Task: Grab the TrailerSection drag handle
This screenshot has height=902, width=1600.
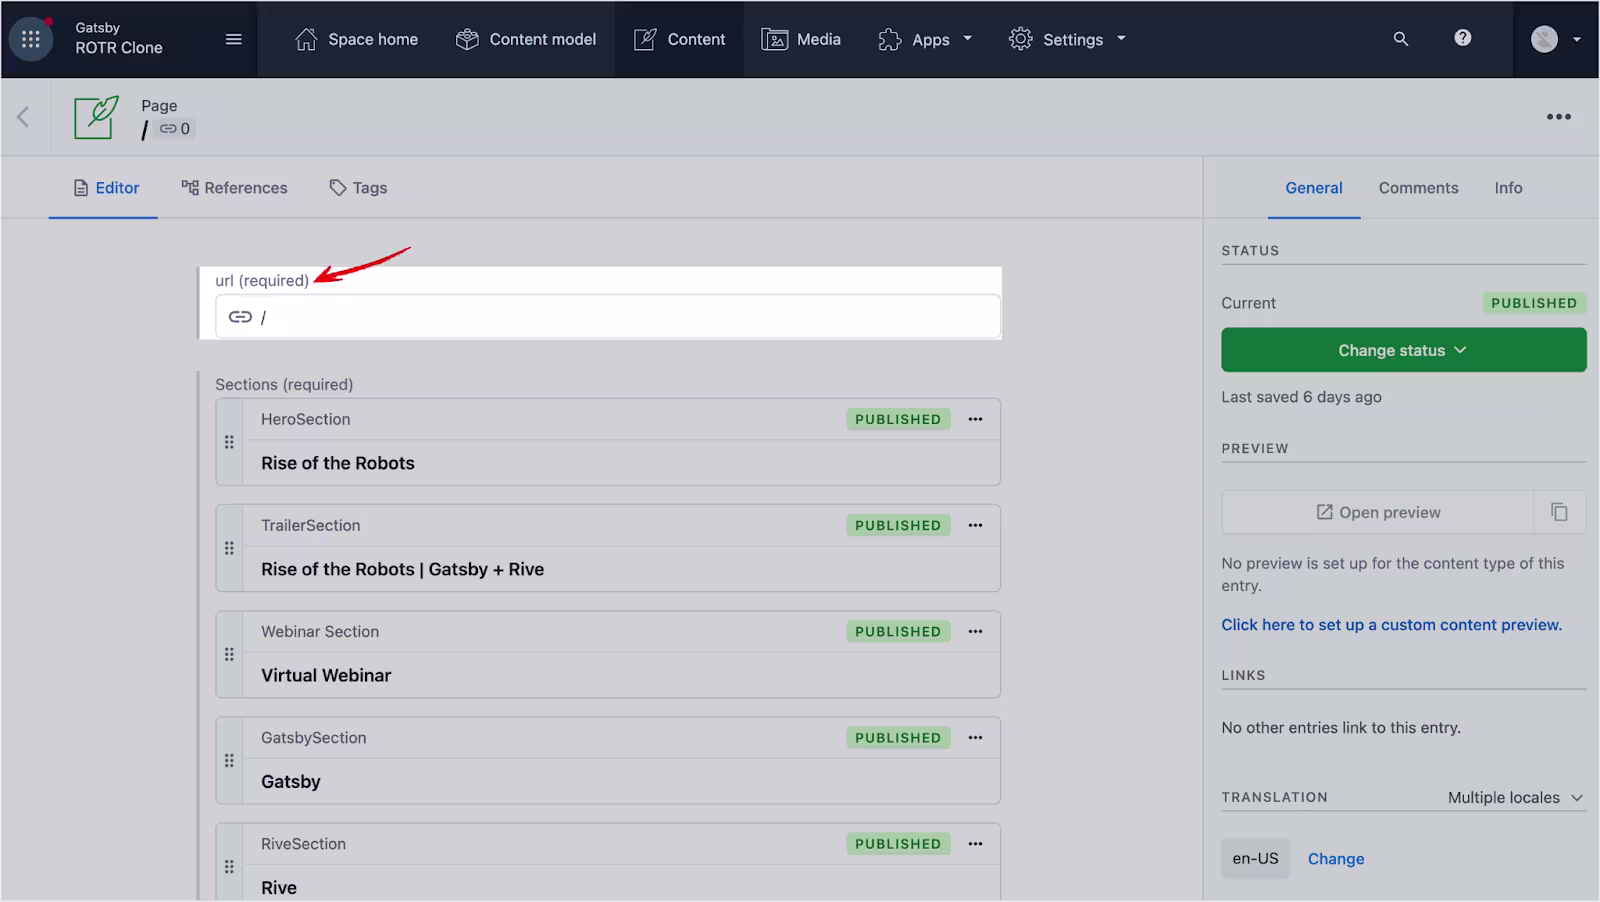Action: pos(229,548)
